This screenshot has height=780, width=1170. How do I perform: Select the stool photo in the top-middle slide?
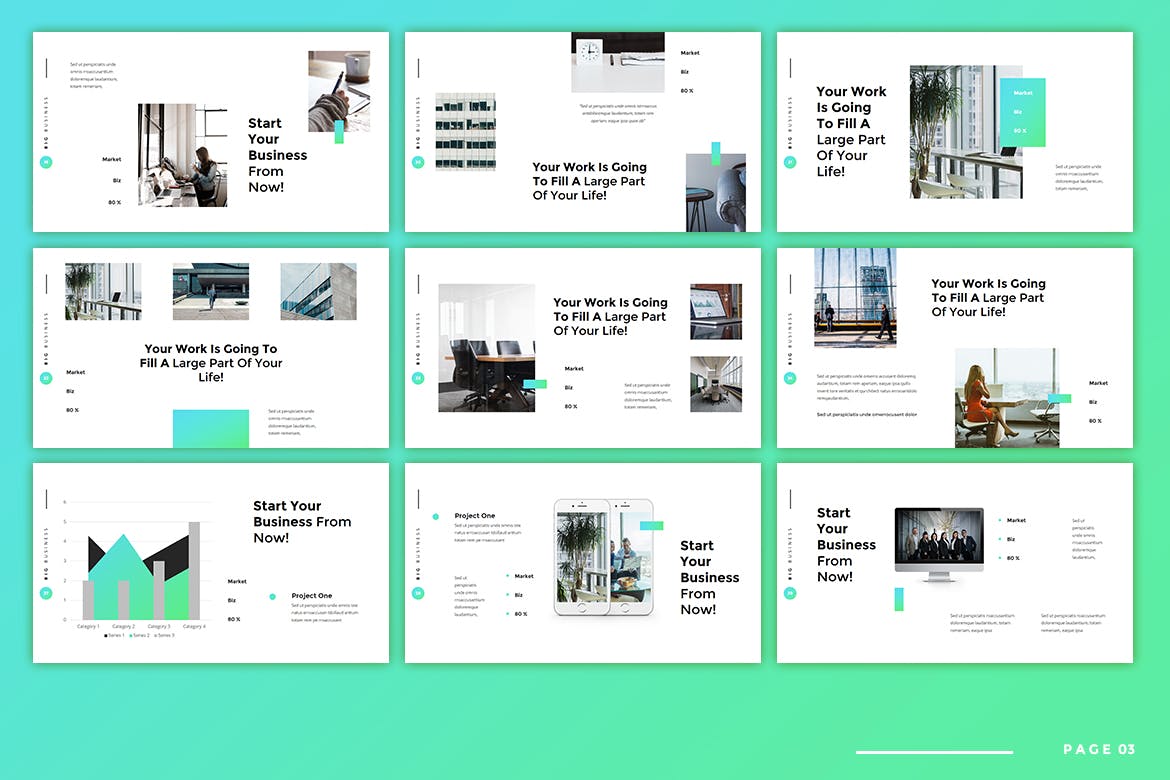[715, 193]
